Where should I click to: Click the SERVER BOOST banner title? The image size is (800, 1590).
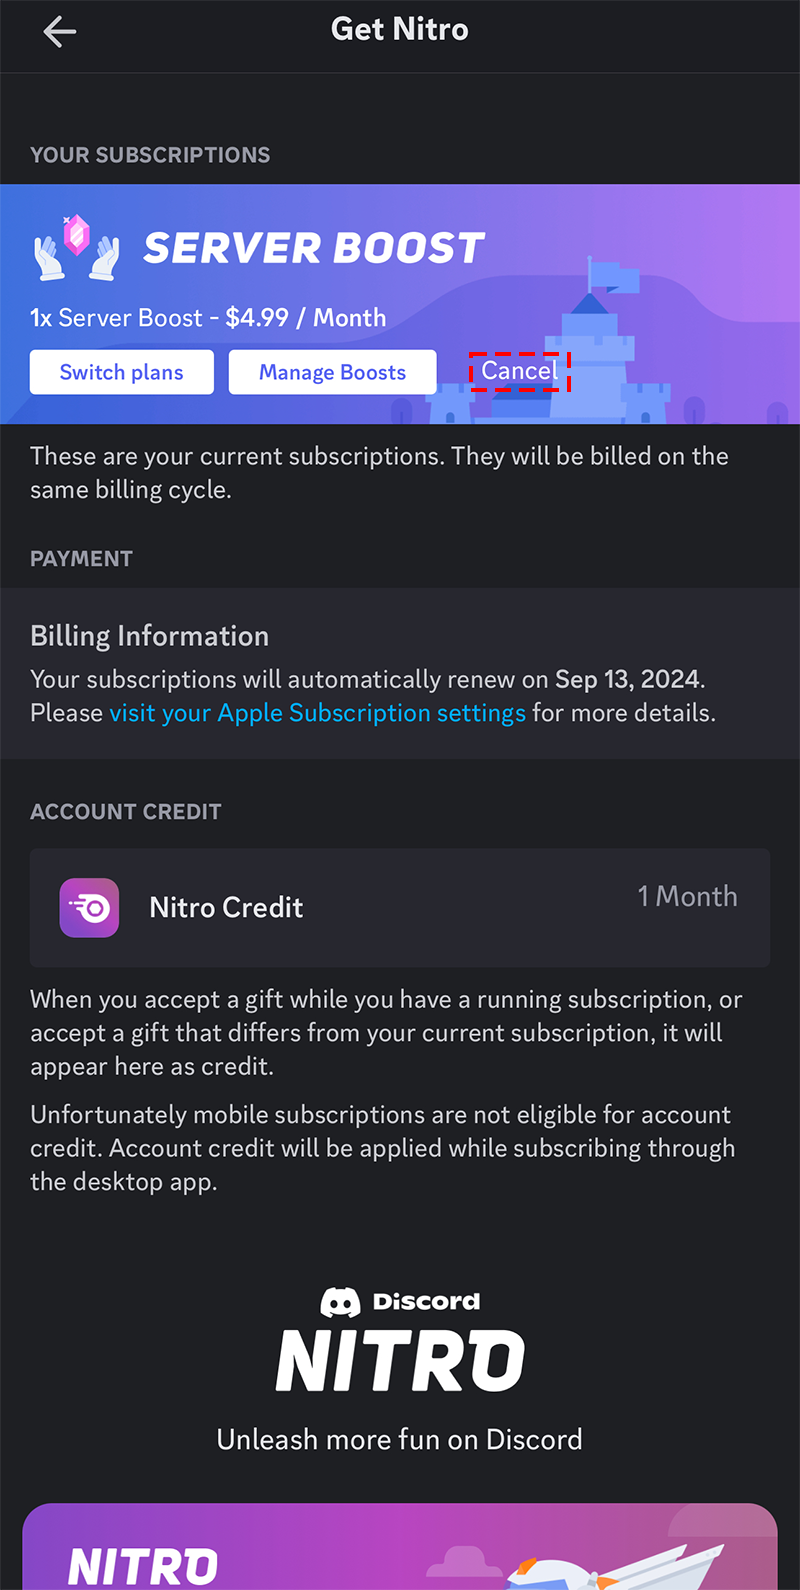314,248
